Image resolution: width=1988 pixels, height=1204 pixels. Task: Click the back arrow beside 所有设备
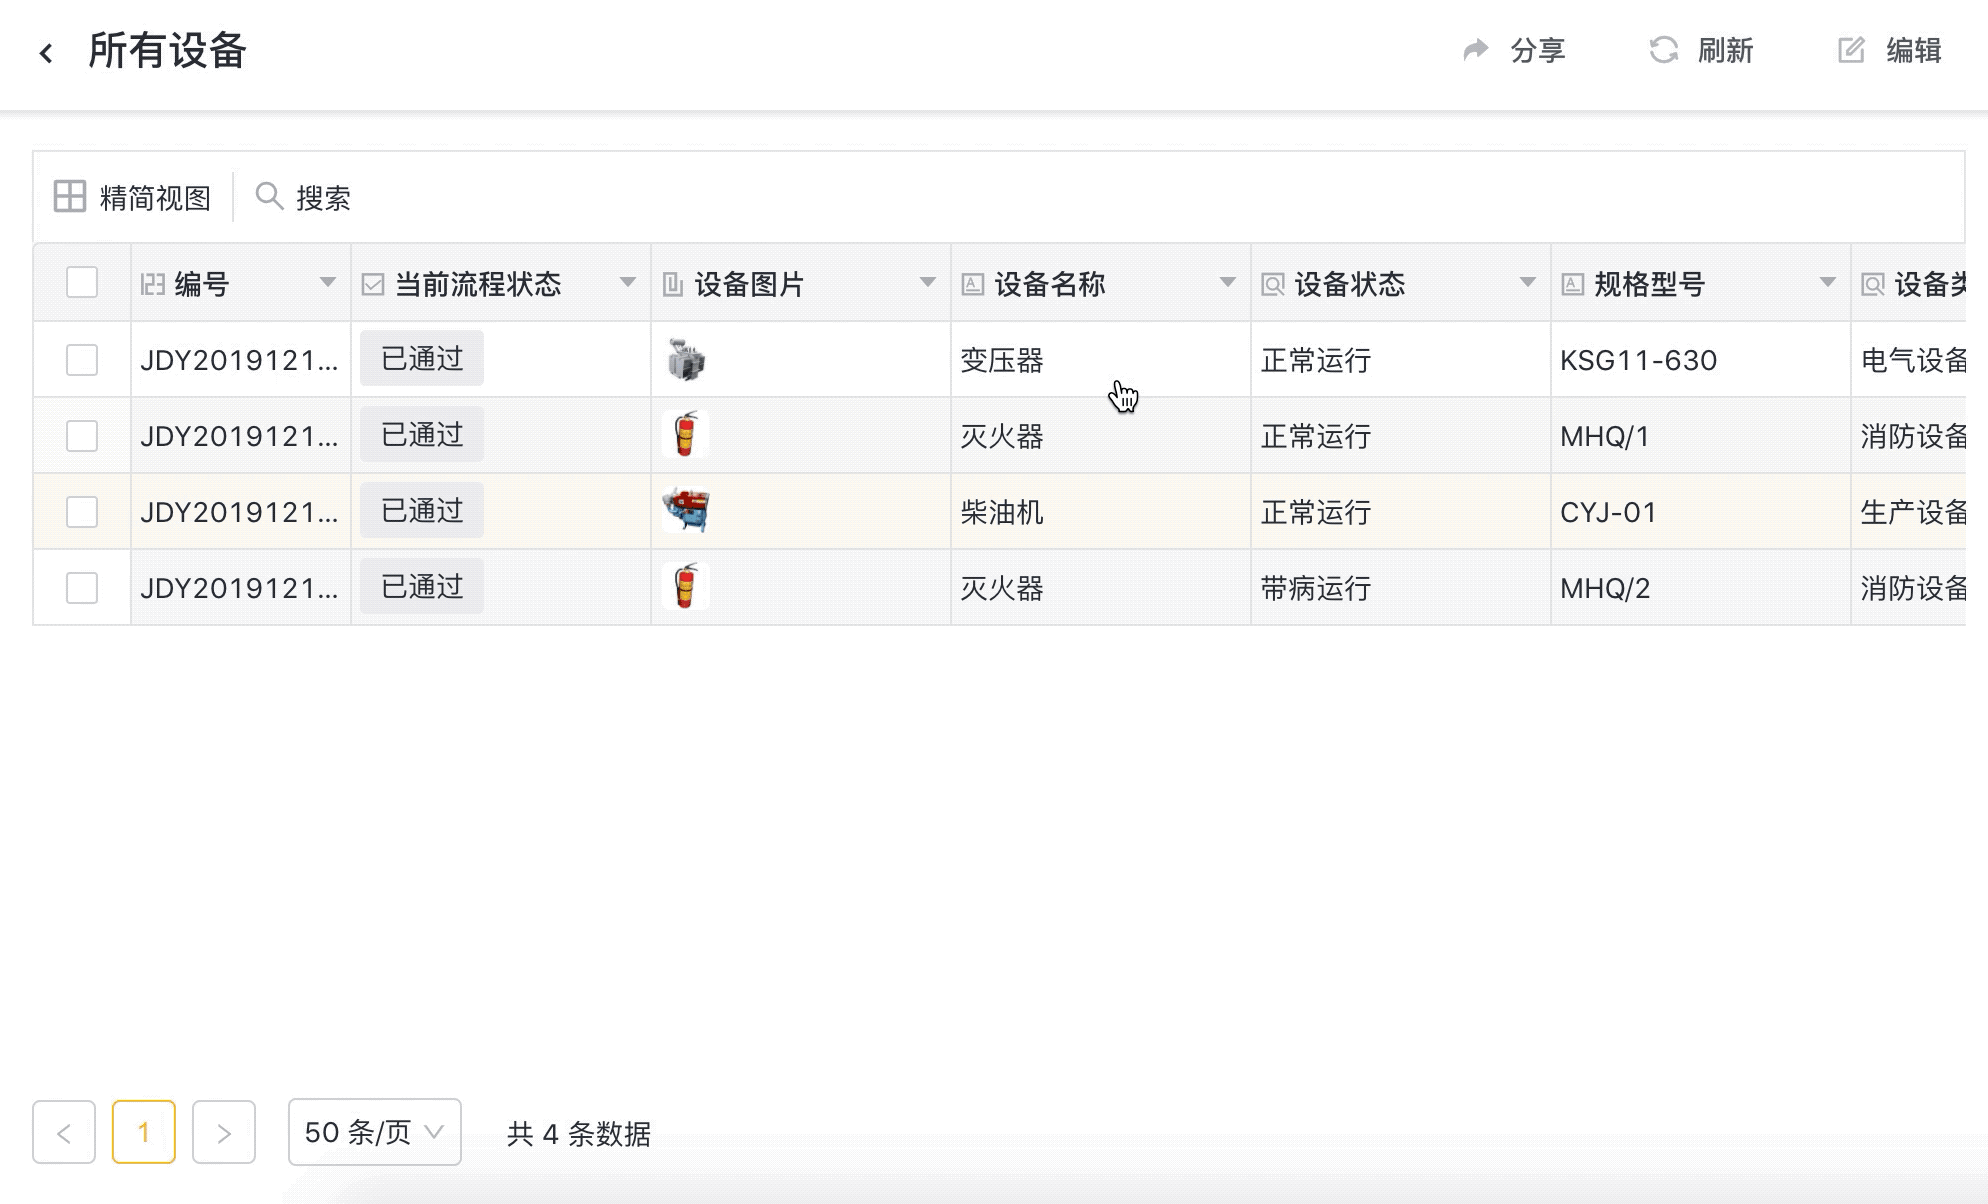click(46, 53)
